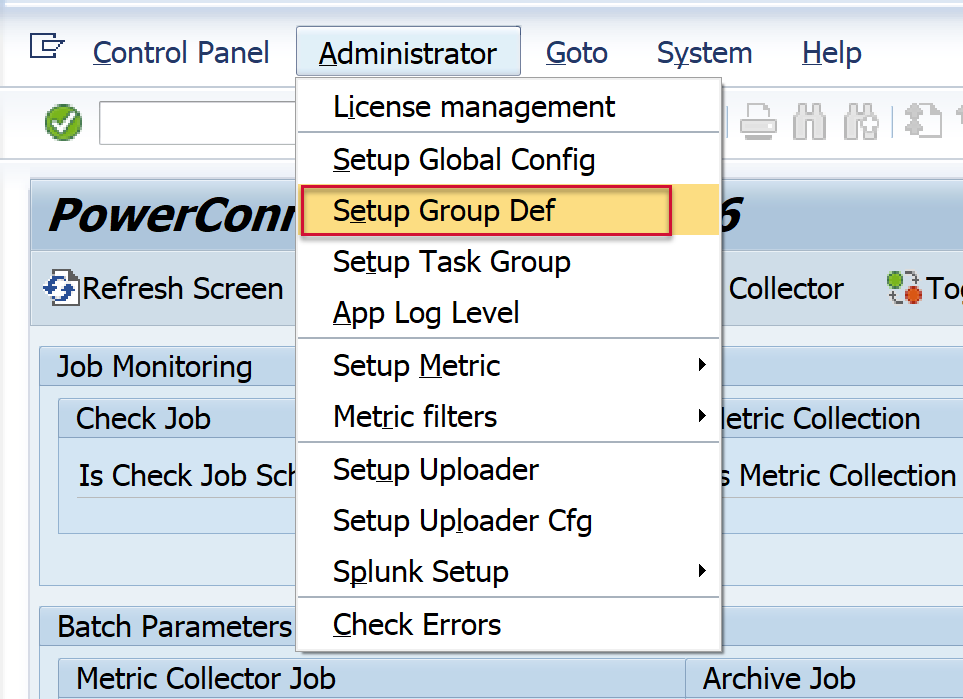Choose Setup Global Config
This screenshot has width=963, height=699.
tap(464, 159)
